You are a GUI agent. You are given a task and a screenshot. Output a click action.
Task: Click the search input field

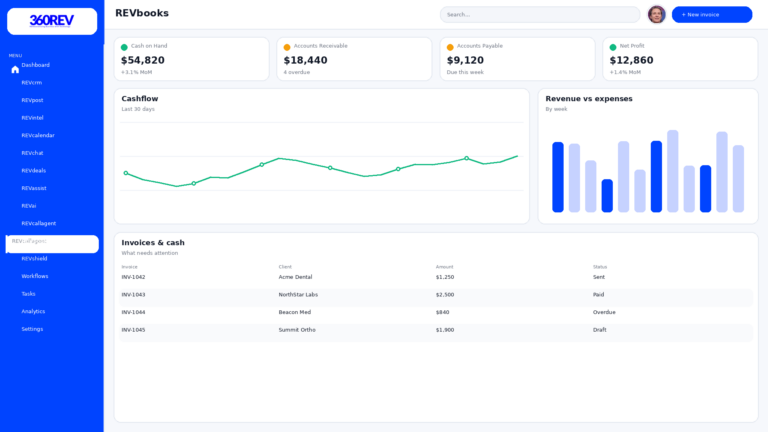[540, 14]
